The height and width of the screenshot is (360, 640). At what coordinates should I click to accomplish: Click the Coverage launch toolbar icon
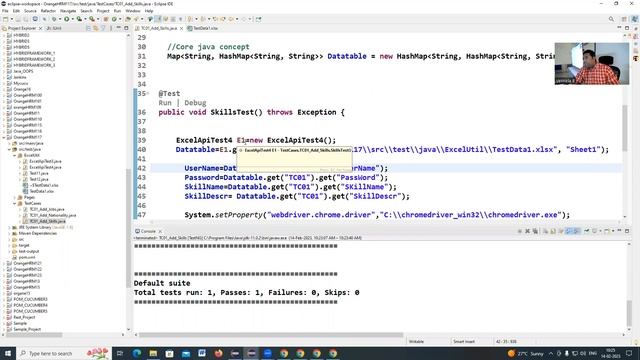click(x=80, y=19)
